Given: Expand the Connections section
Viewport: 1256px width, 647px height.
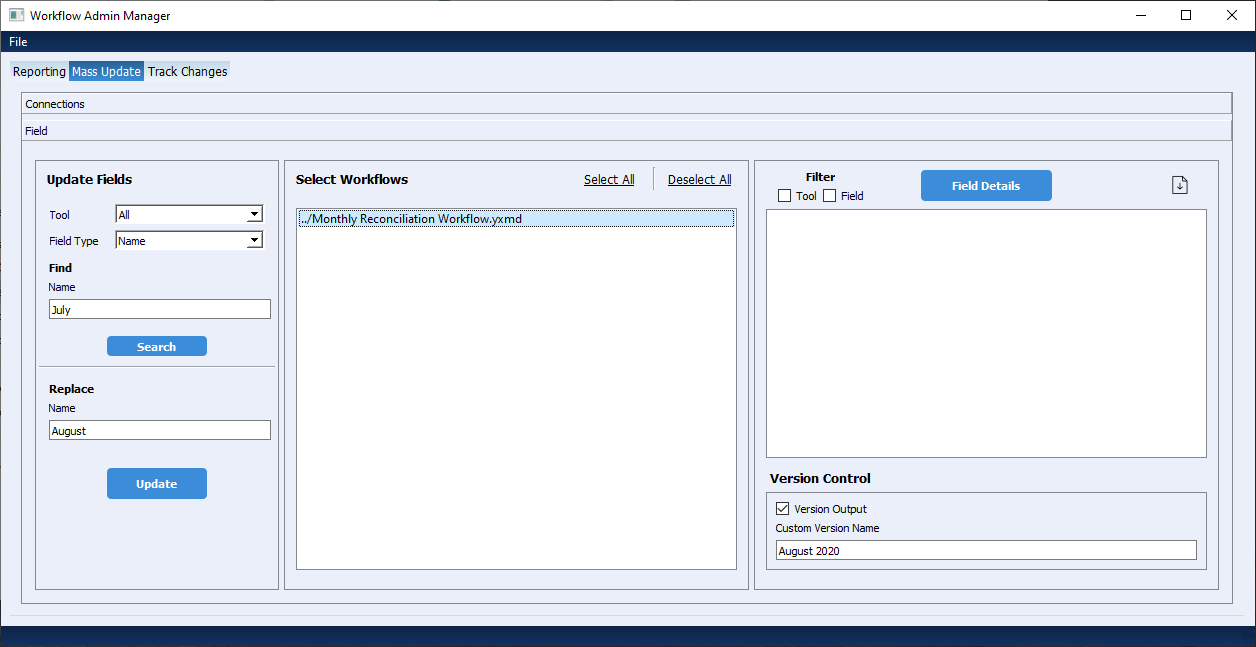Looking at the screenshot, I should [626, 104].
